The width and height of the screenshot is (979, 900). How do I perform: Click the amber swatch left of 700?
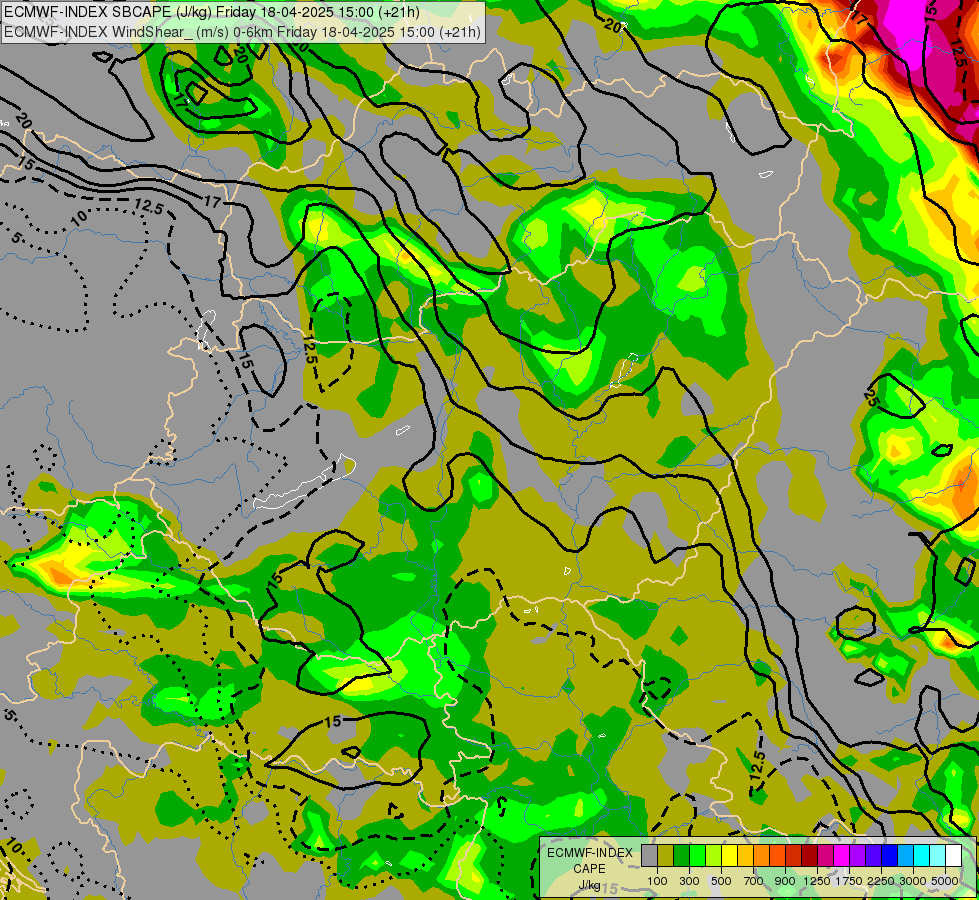tap(745, 856)
